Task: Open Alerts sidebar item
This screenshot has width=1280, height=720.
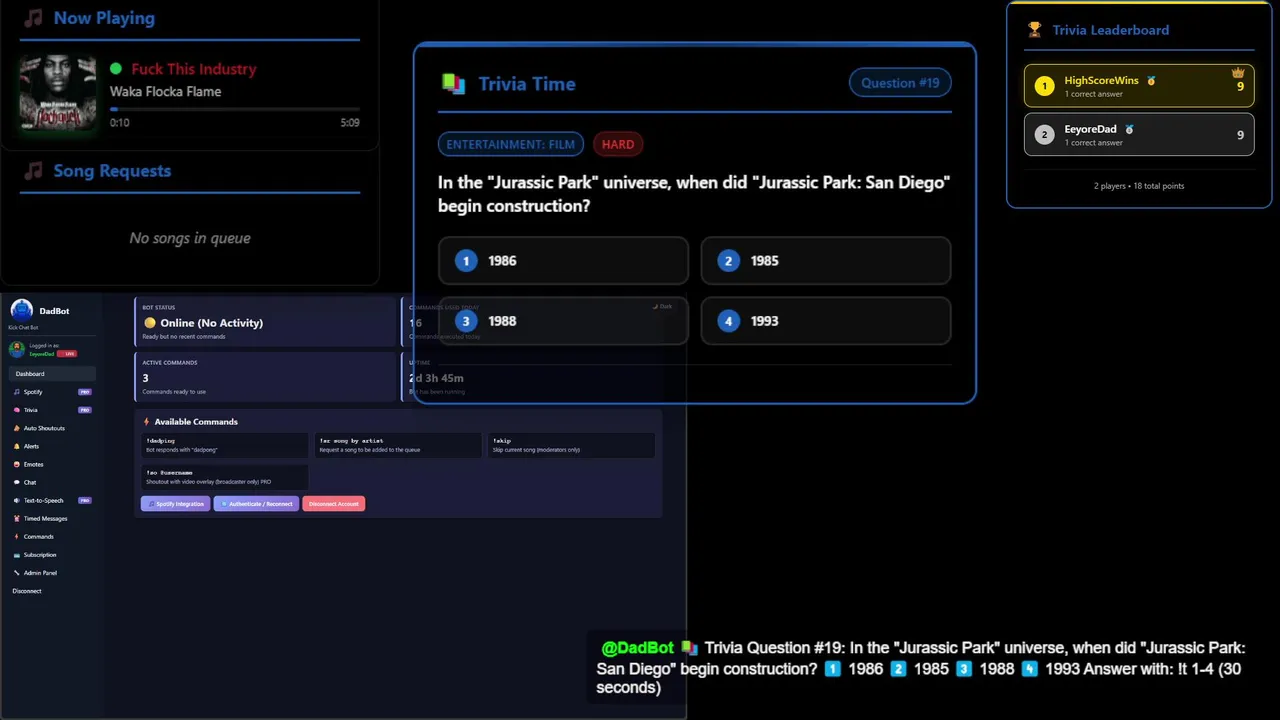Action: (x=52, y=446)
